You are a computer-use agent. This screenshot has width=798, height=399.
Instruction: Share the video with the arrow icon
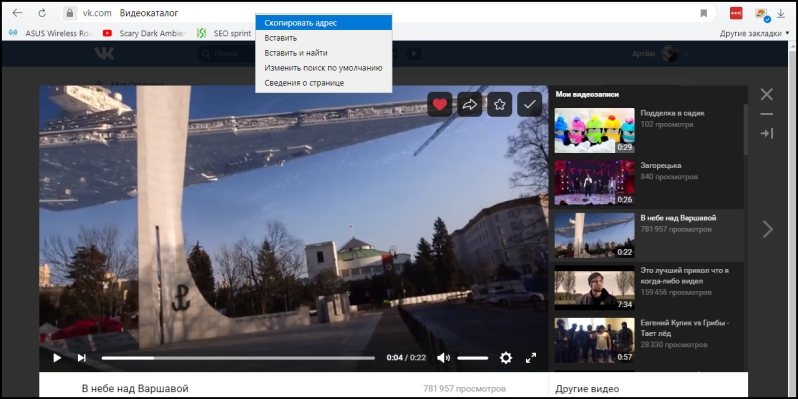click(x=470, y=104)
